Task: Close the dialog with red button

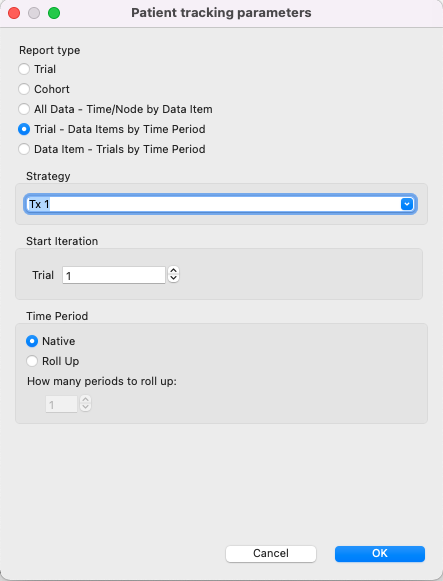Action: tap(14, 13)
